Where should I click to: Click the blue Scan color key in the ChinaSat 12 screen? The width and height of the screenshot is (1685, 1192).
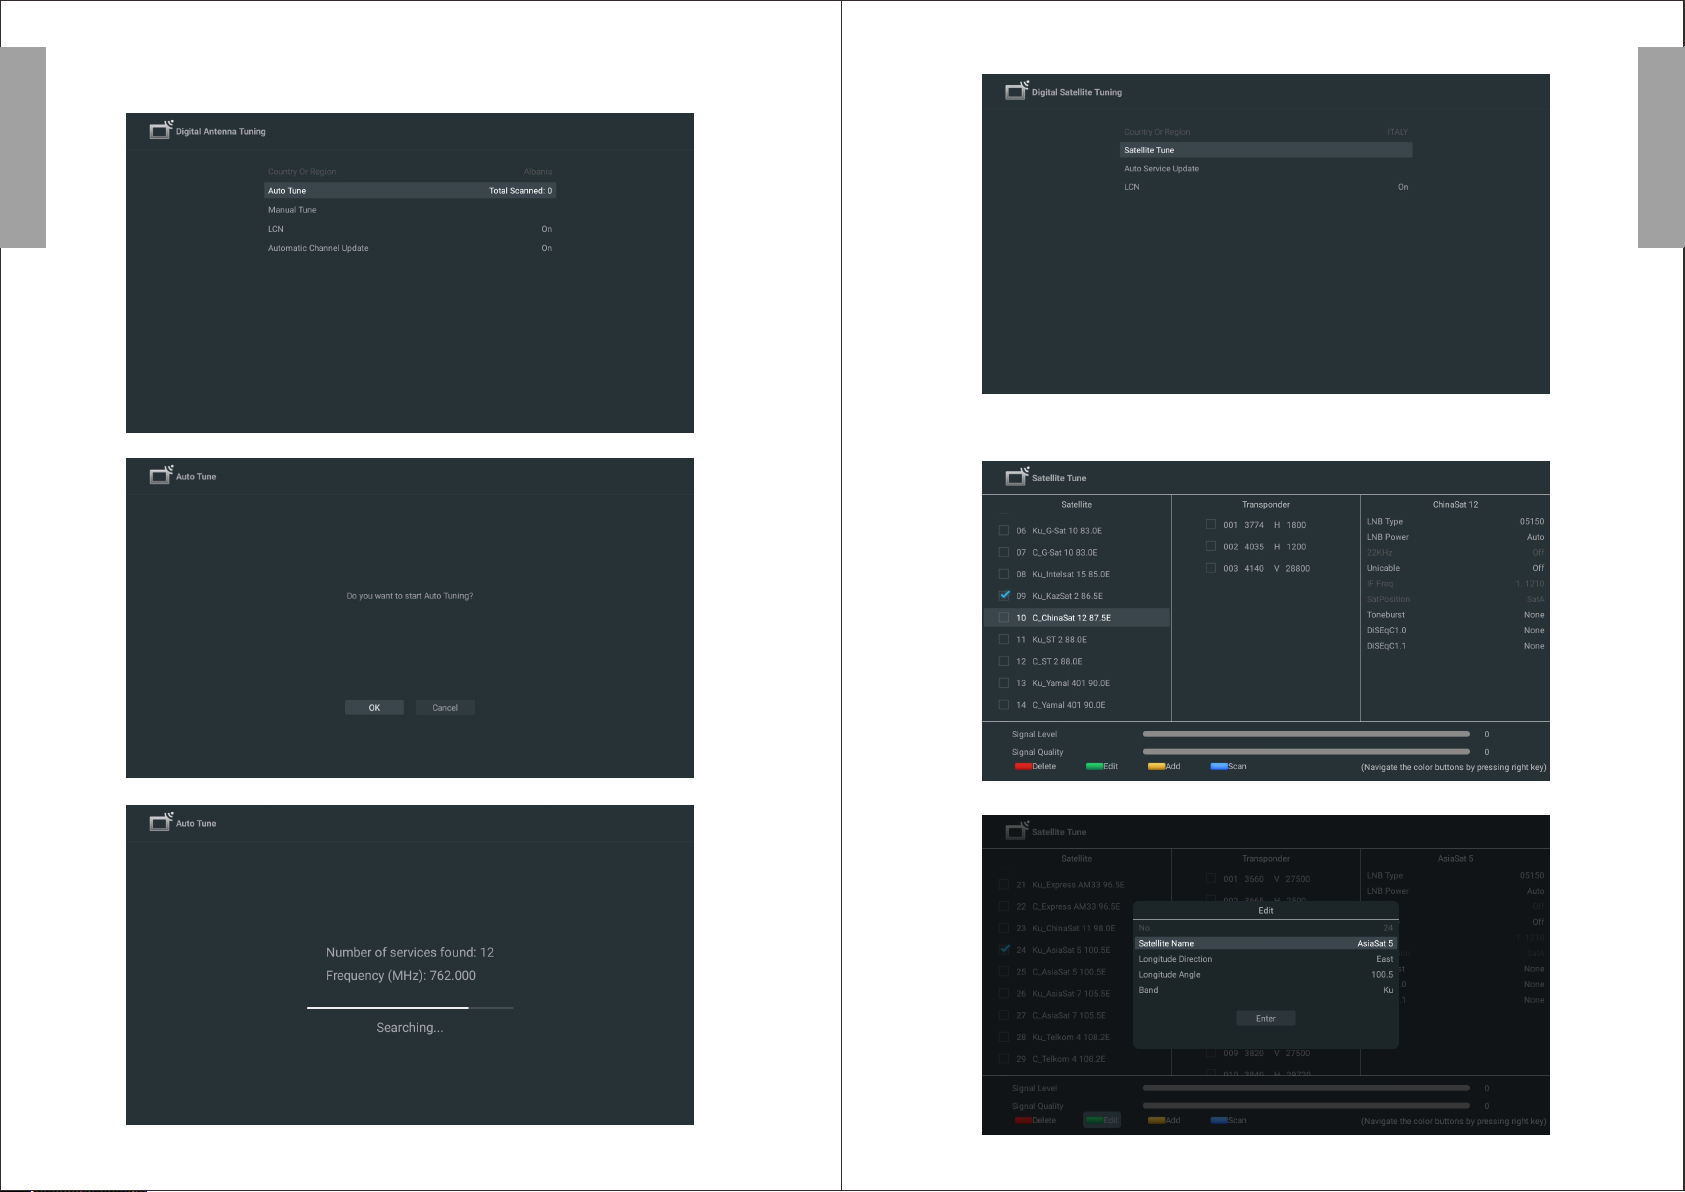click(1228, 767)
